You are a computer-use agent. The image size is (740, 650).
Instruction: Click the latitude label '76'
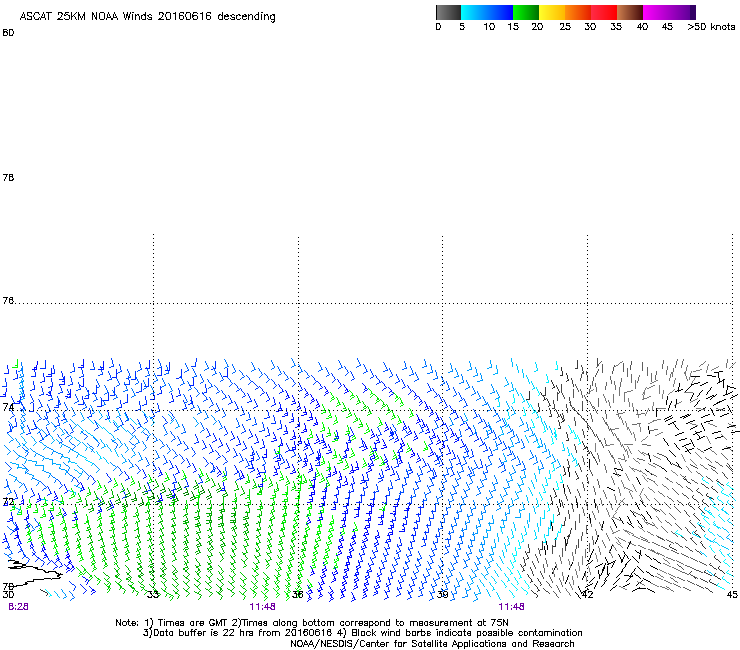pyautogui.click(x=8, y=301)
